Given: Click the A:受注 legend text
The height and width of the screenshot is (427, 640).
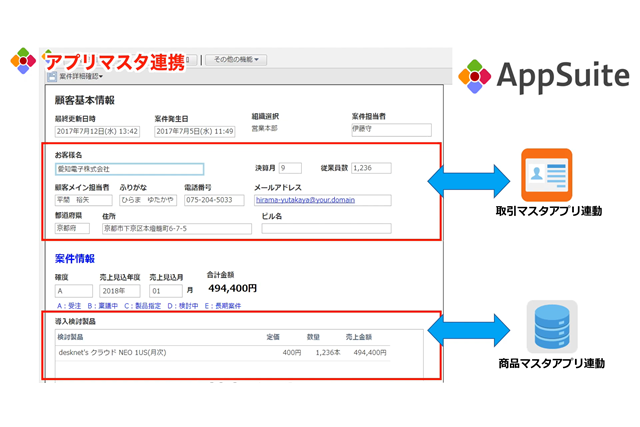Looking at the screenshot, I should (69, 306).
